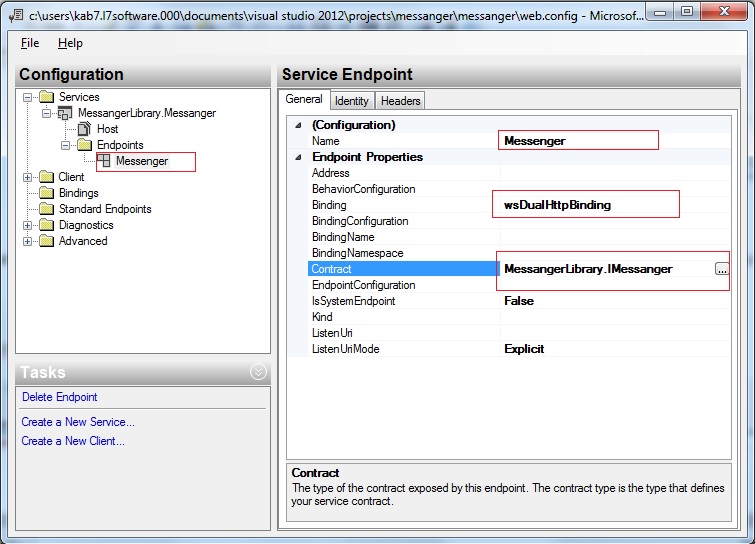This screenshot has width=755, height=544.
Task: Select the Kind property row
Action: (519, 317)
